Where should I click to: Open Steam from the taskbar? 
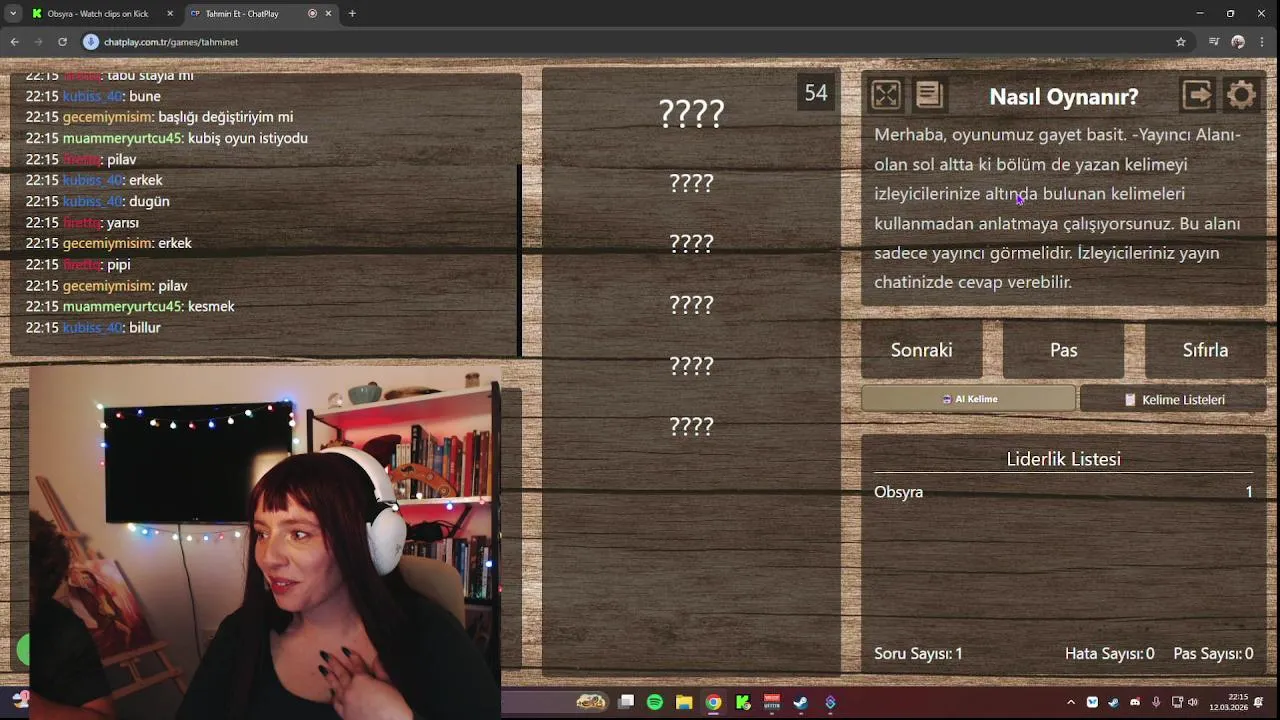point(801,702)
